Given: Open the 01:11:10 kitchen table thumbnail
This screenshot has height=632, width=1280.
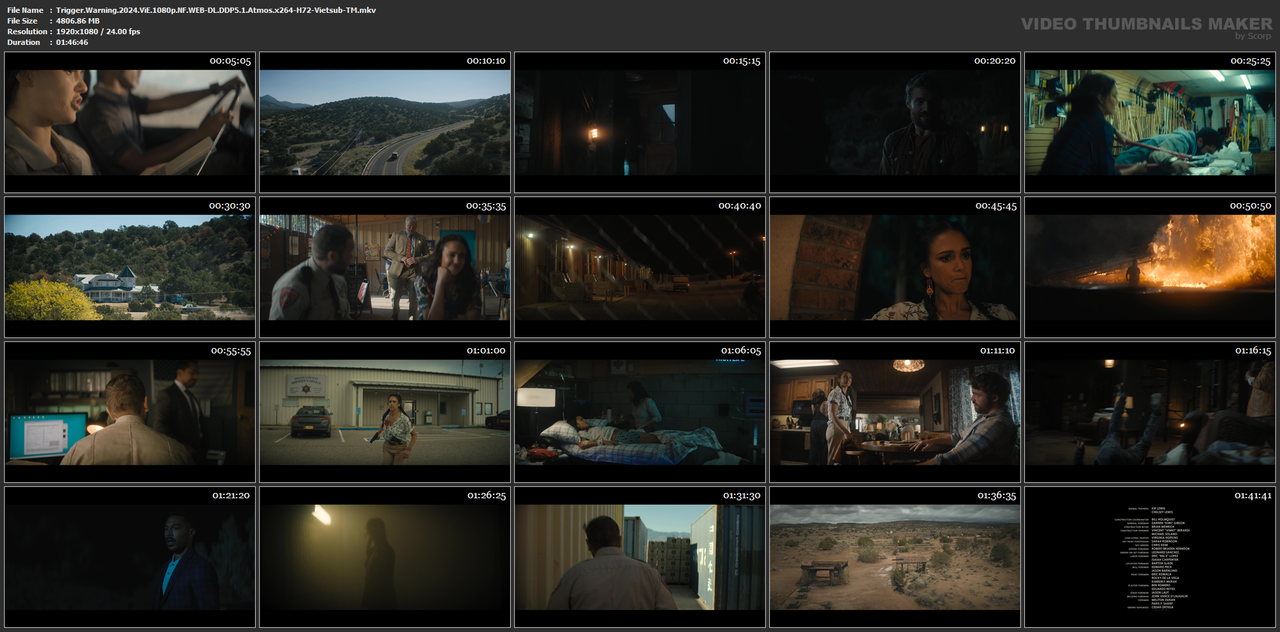Looking at the screenshot, I should coord(895,412).
